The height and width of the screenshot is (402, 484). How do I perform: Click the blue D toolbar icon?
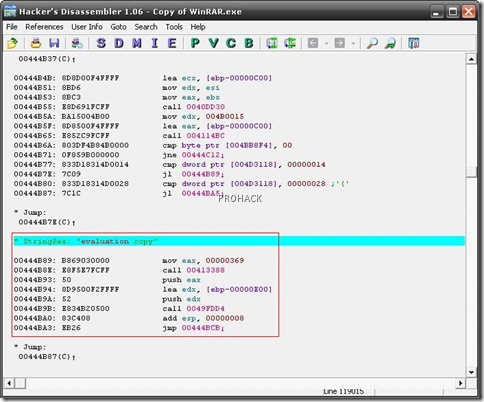(119, 43)
